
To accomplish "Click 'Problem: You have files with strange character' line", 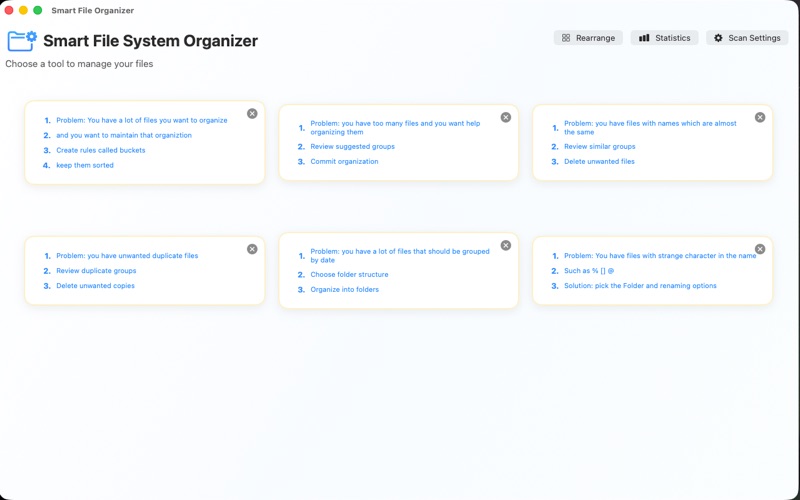I will 660,256.
